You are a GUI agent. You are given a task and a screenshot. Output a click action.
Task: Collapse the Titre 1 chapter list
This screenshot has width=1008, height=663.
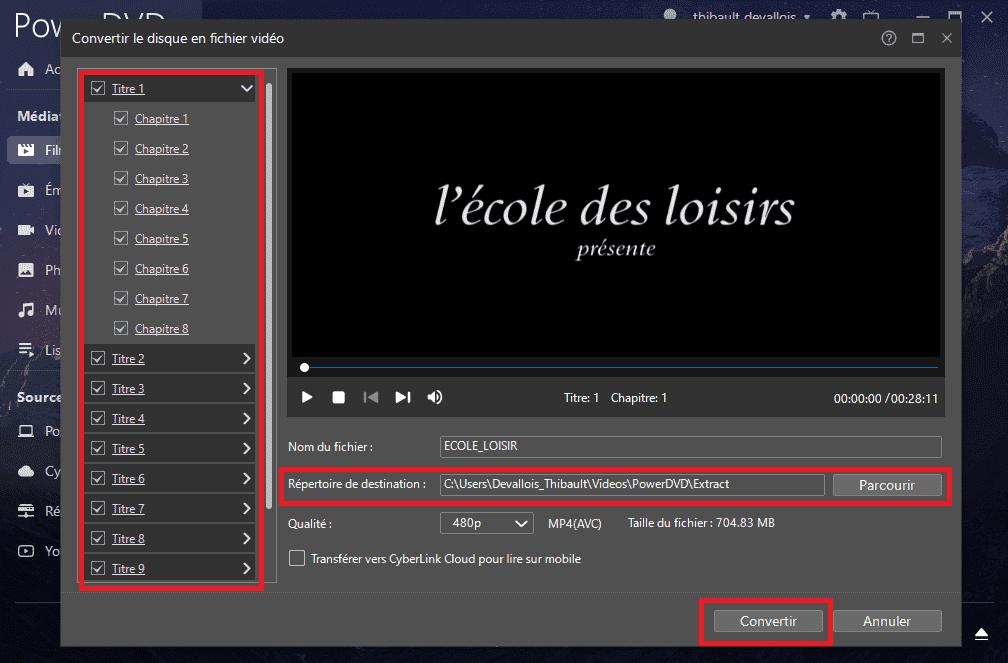(247, 88)
